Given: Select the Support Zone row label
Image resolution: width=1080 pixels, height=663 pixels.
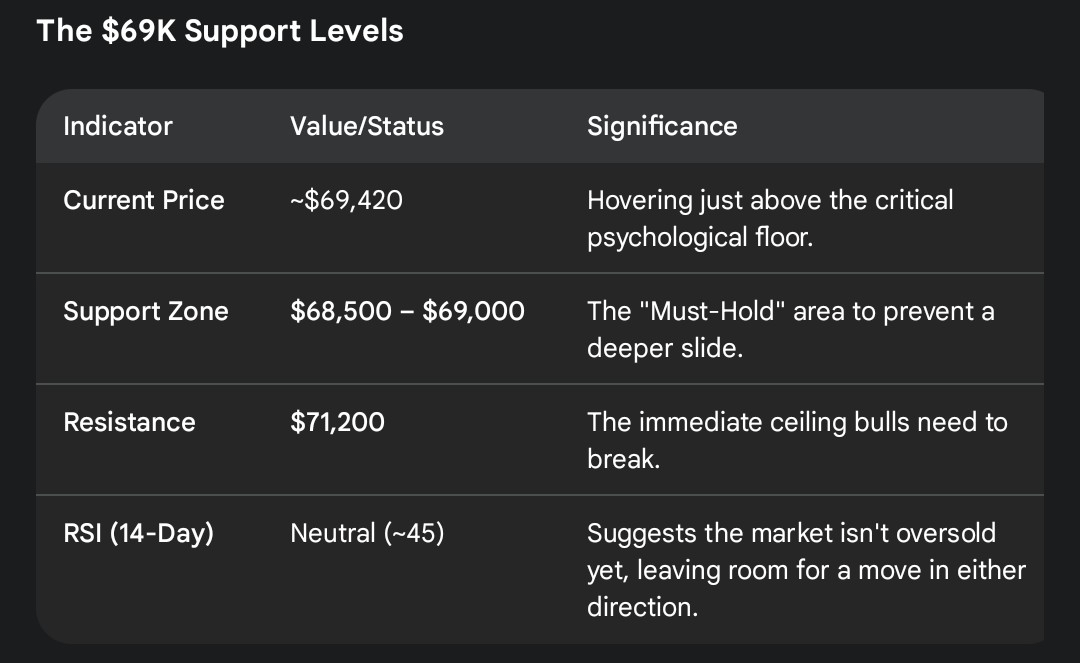Looking at the screenshot, I should (146, 311).
